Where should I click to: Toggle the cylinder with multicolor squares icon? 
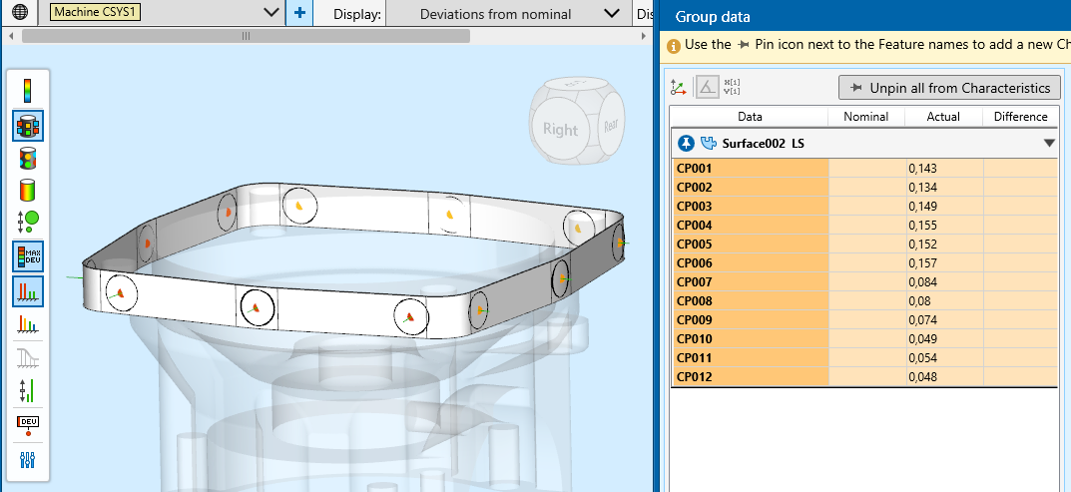(x=27, y=126)
